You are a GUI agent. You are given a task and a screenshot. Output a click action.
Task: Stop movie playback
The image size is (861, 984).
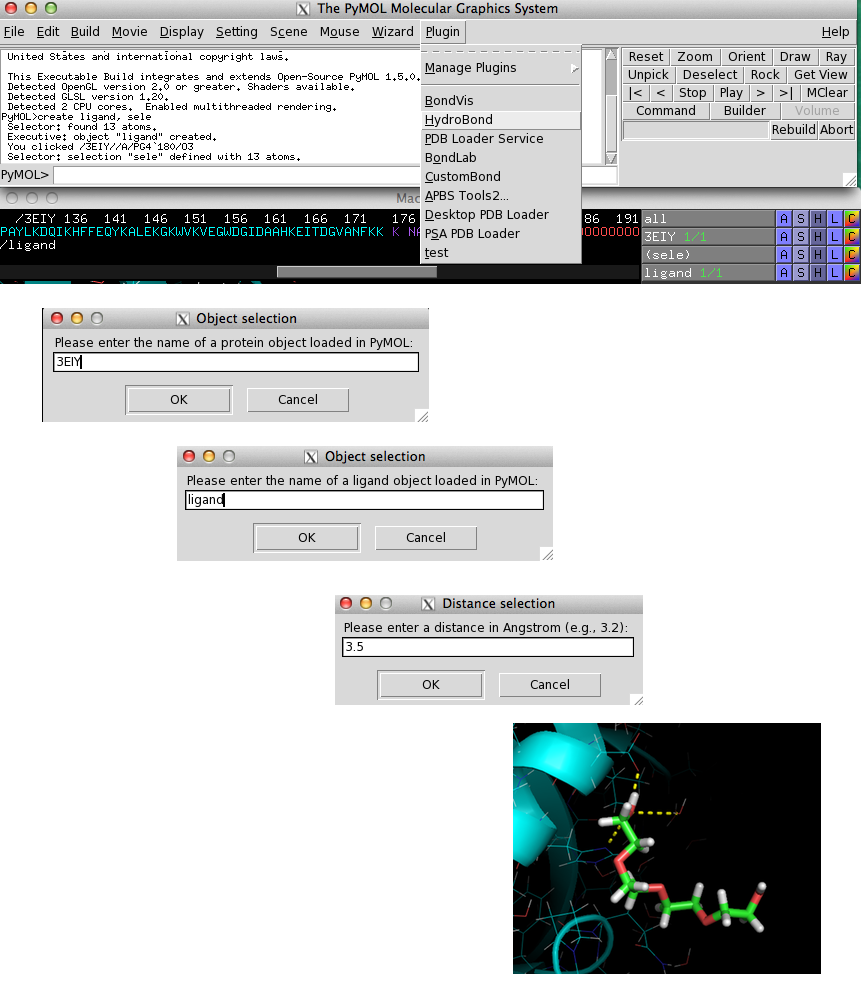692,93
